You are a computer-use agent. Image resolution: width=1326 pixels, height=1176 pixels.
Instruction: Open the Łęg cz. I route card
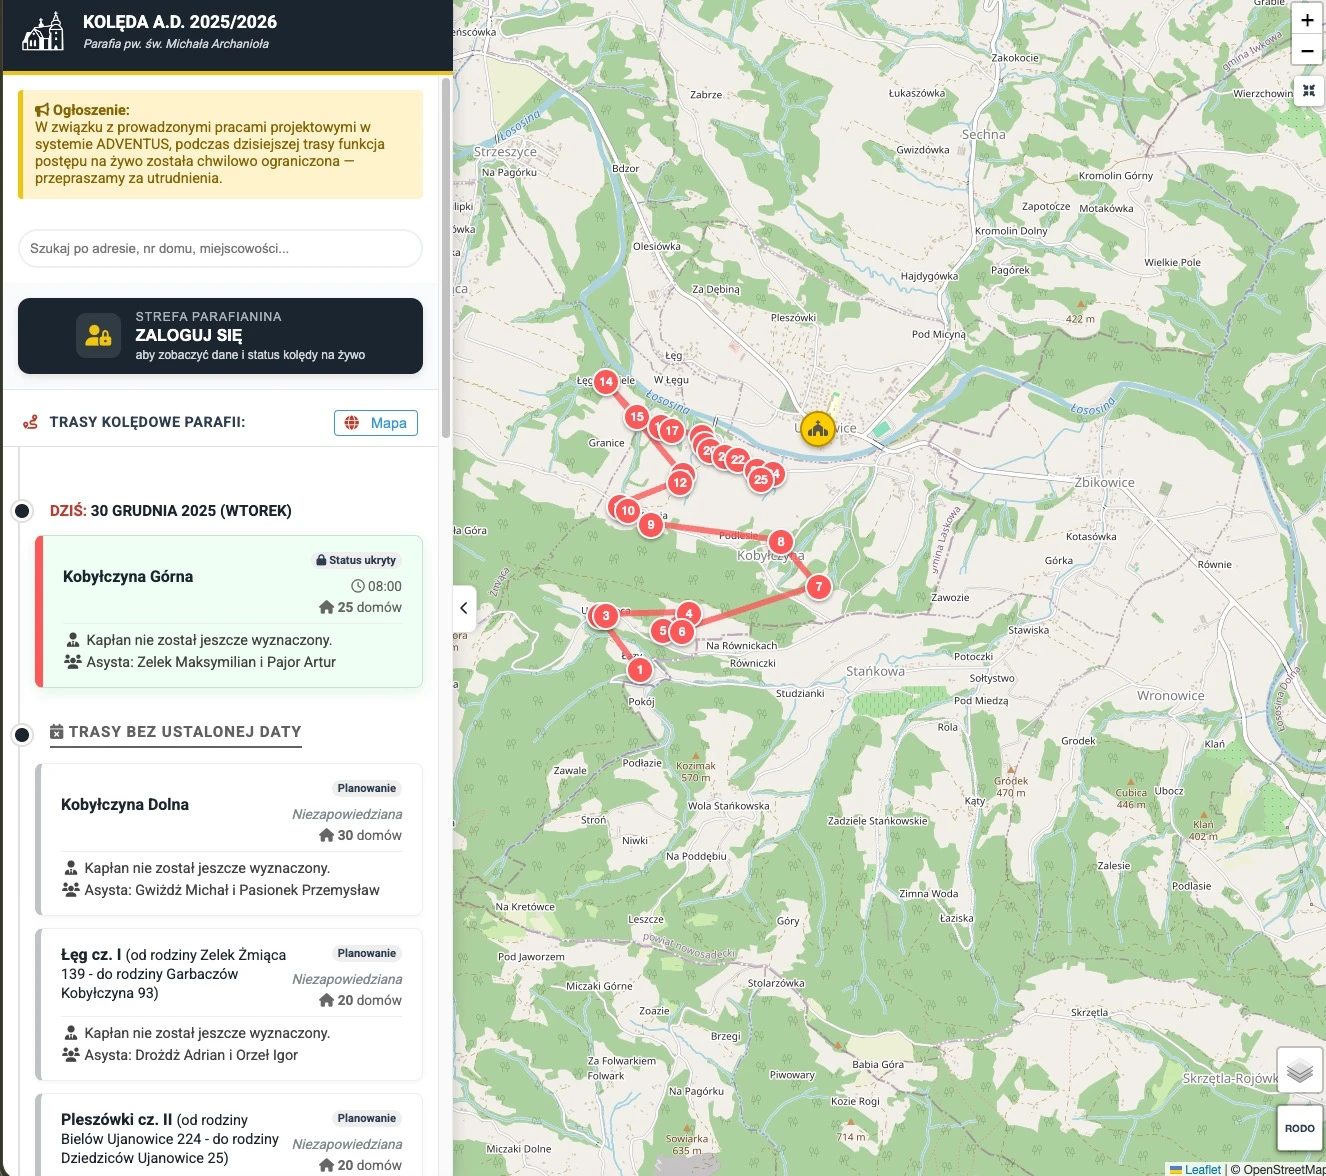pyautogui.click(x=229, y=1004)
